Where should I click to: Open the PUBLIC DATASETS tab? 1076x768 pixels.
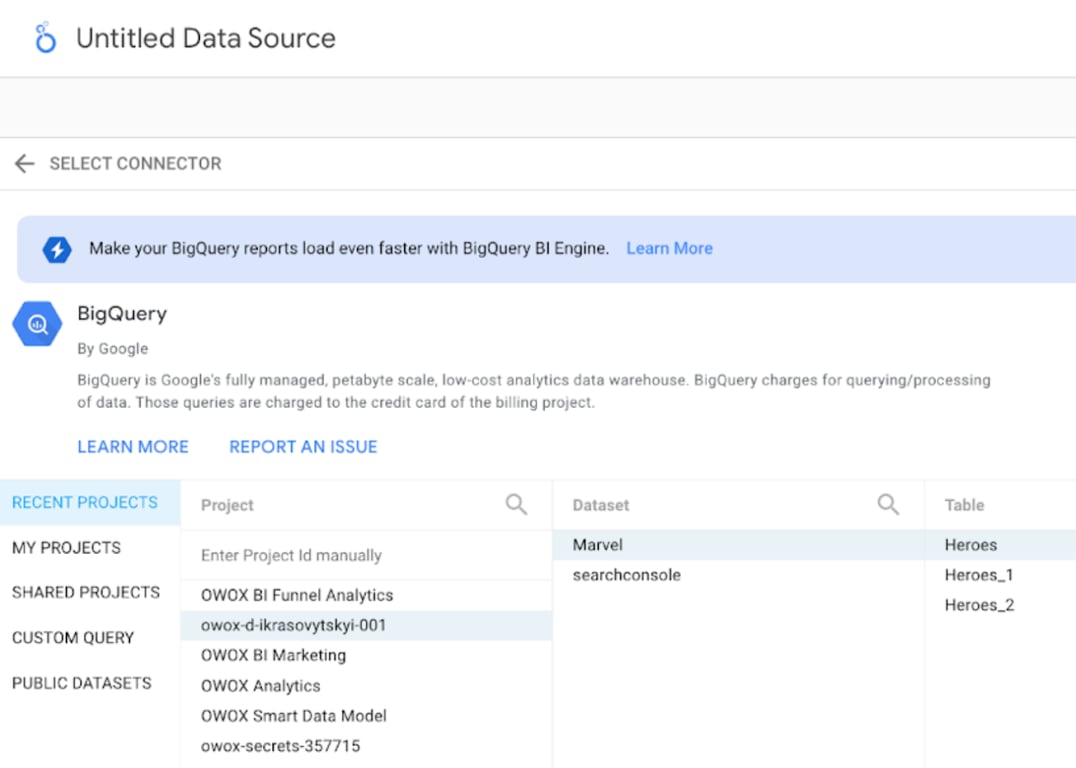[82, 683]
